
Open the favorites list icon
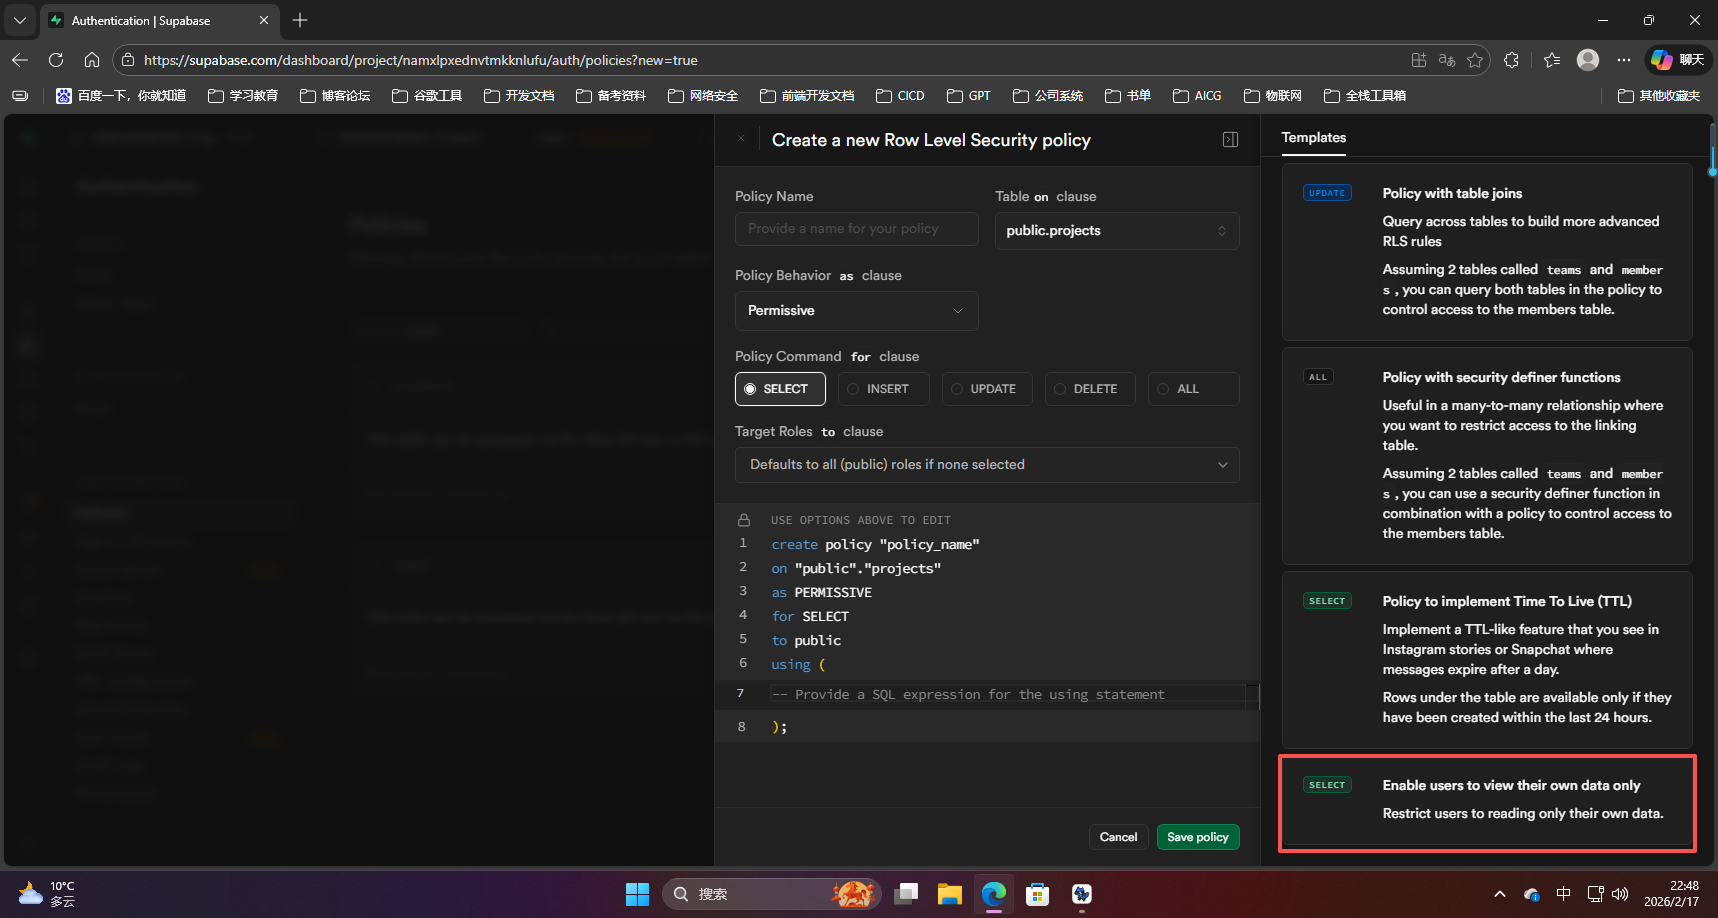click(x=1552, y=60)
